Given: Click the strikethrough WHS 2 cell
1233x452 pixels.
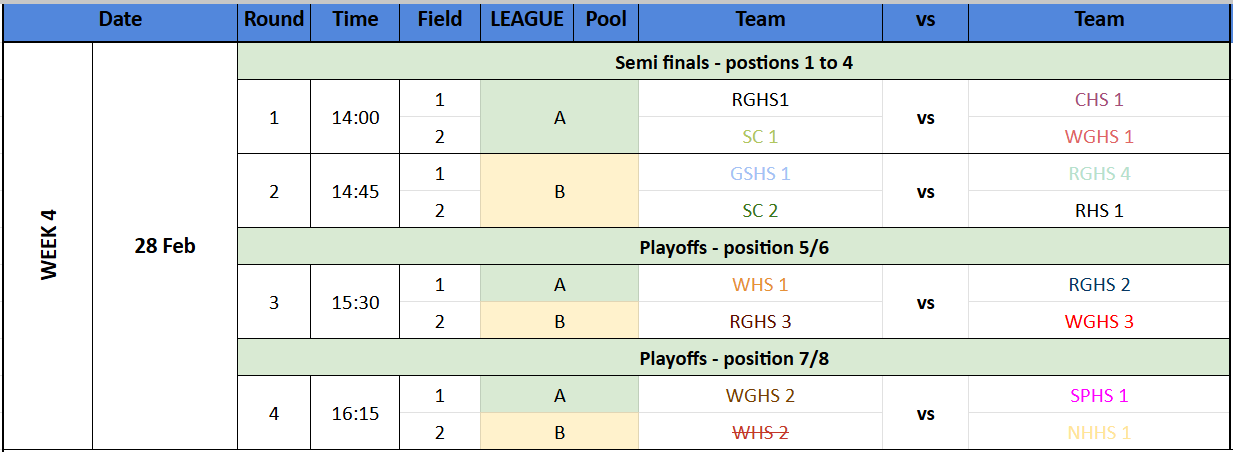Looking at the screenshot, I should pyautogui.click(x=760, y=432).
